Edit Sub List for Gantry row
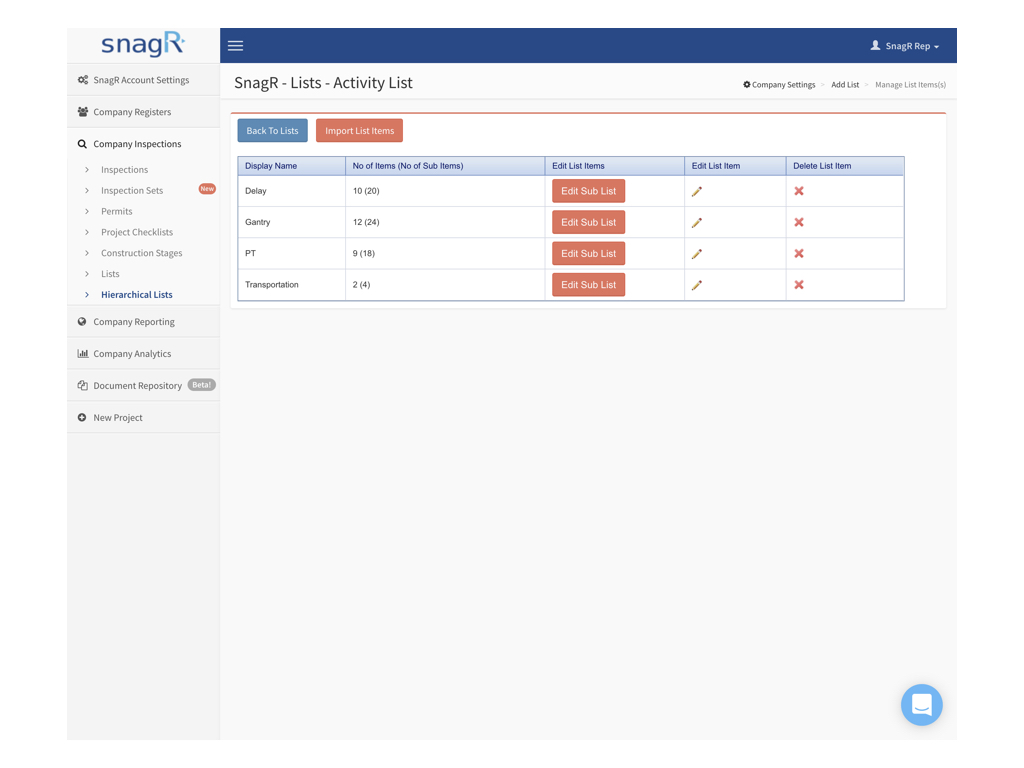Image resolution: width=1024 pixels, height=768 pixels. [588, 223]
